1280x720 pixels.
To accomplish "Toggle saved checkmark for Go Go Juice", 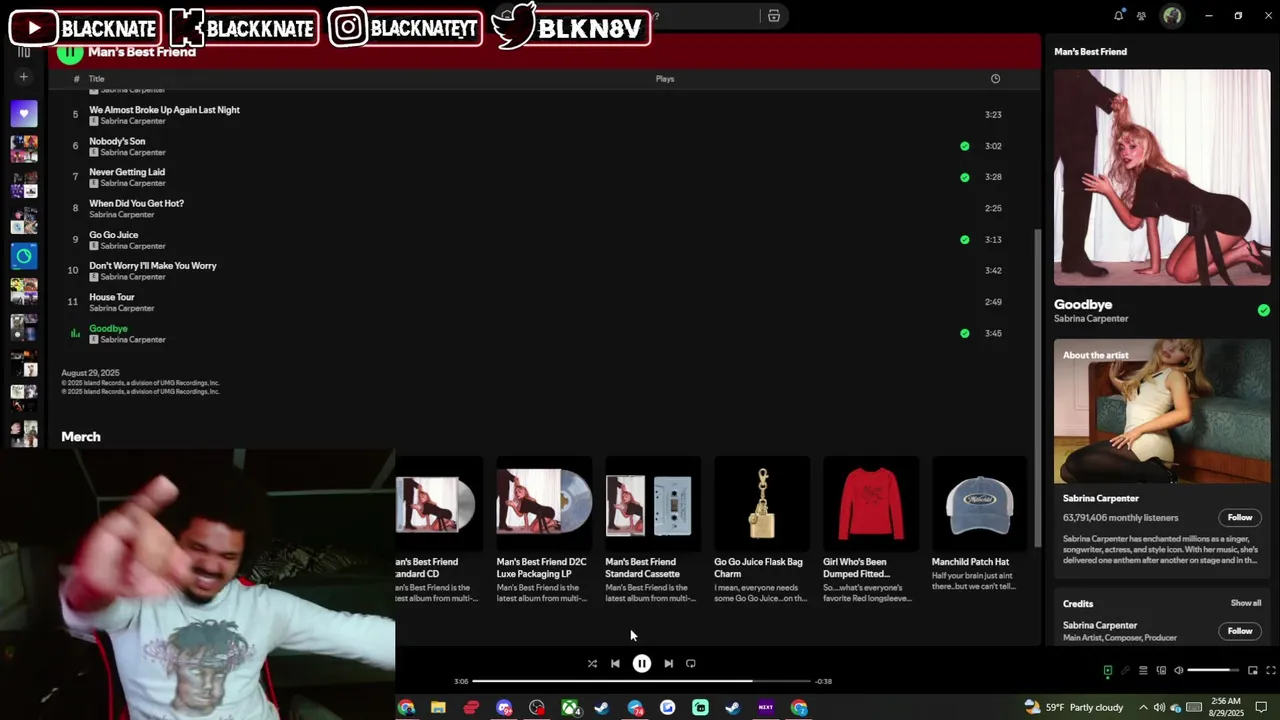I will pos(964,240).
